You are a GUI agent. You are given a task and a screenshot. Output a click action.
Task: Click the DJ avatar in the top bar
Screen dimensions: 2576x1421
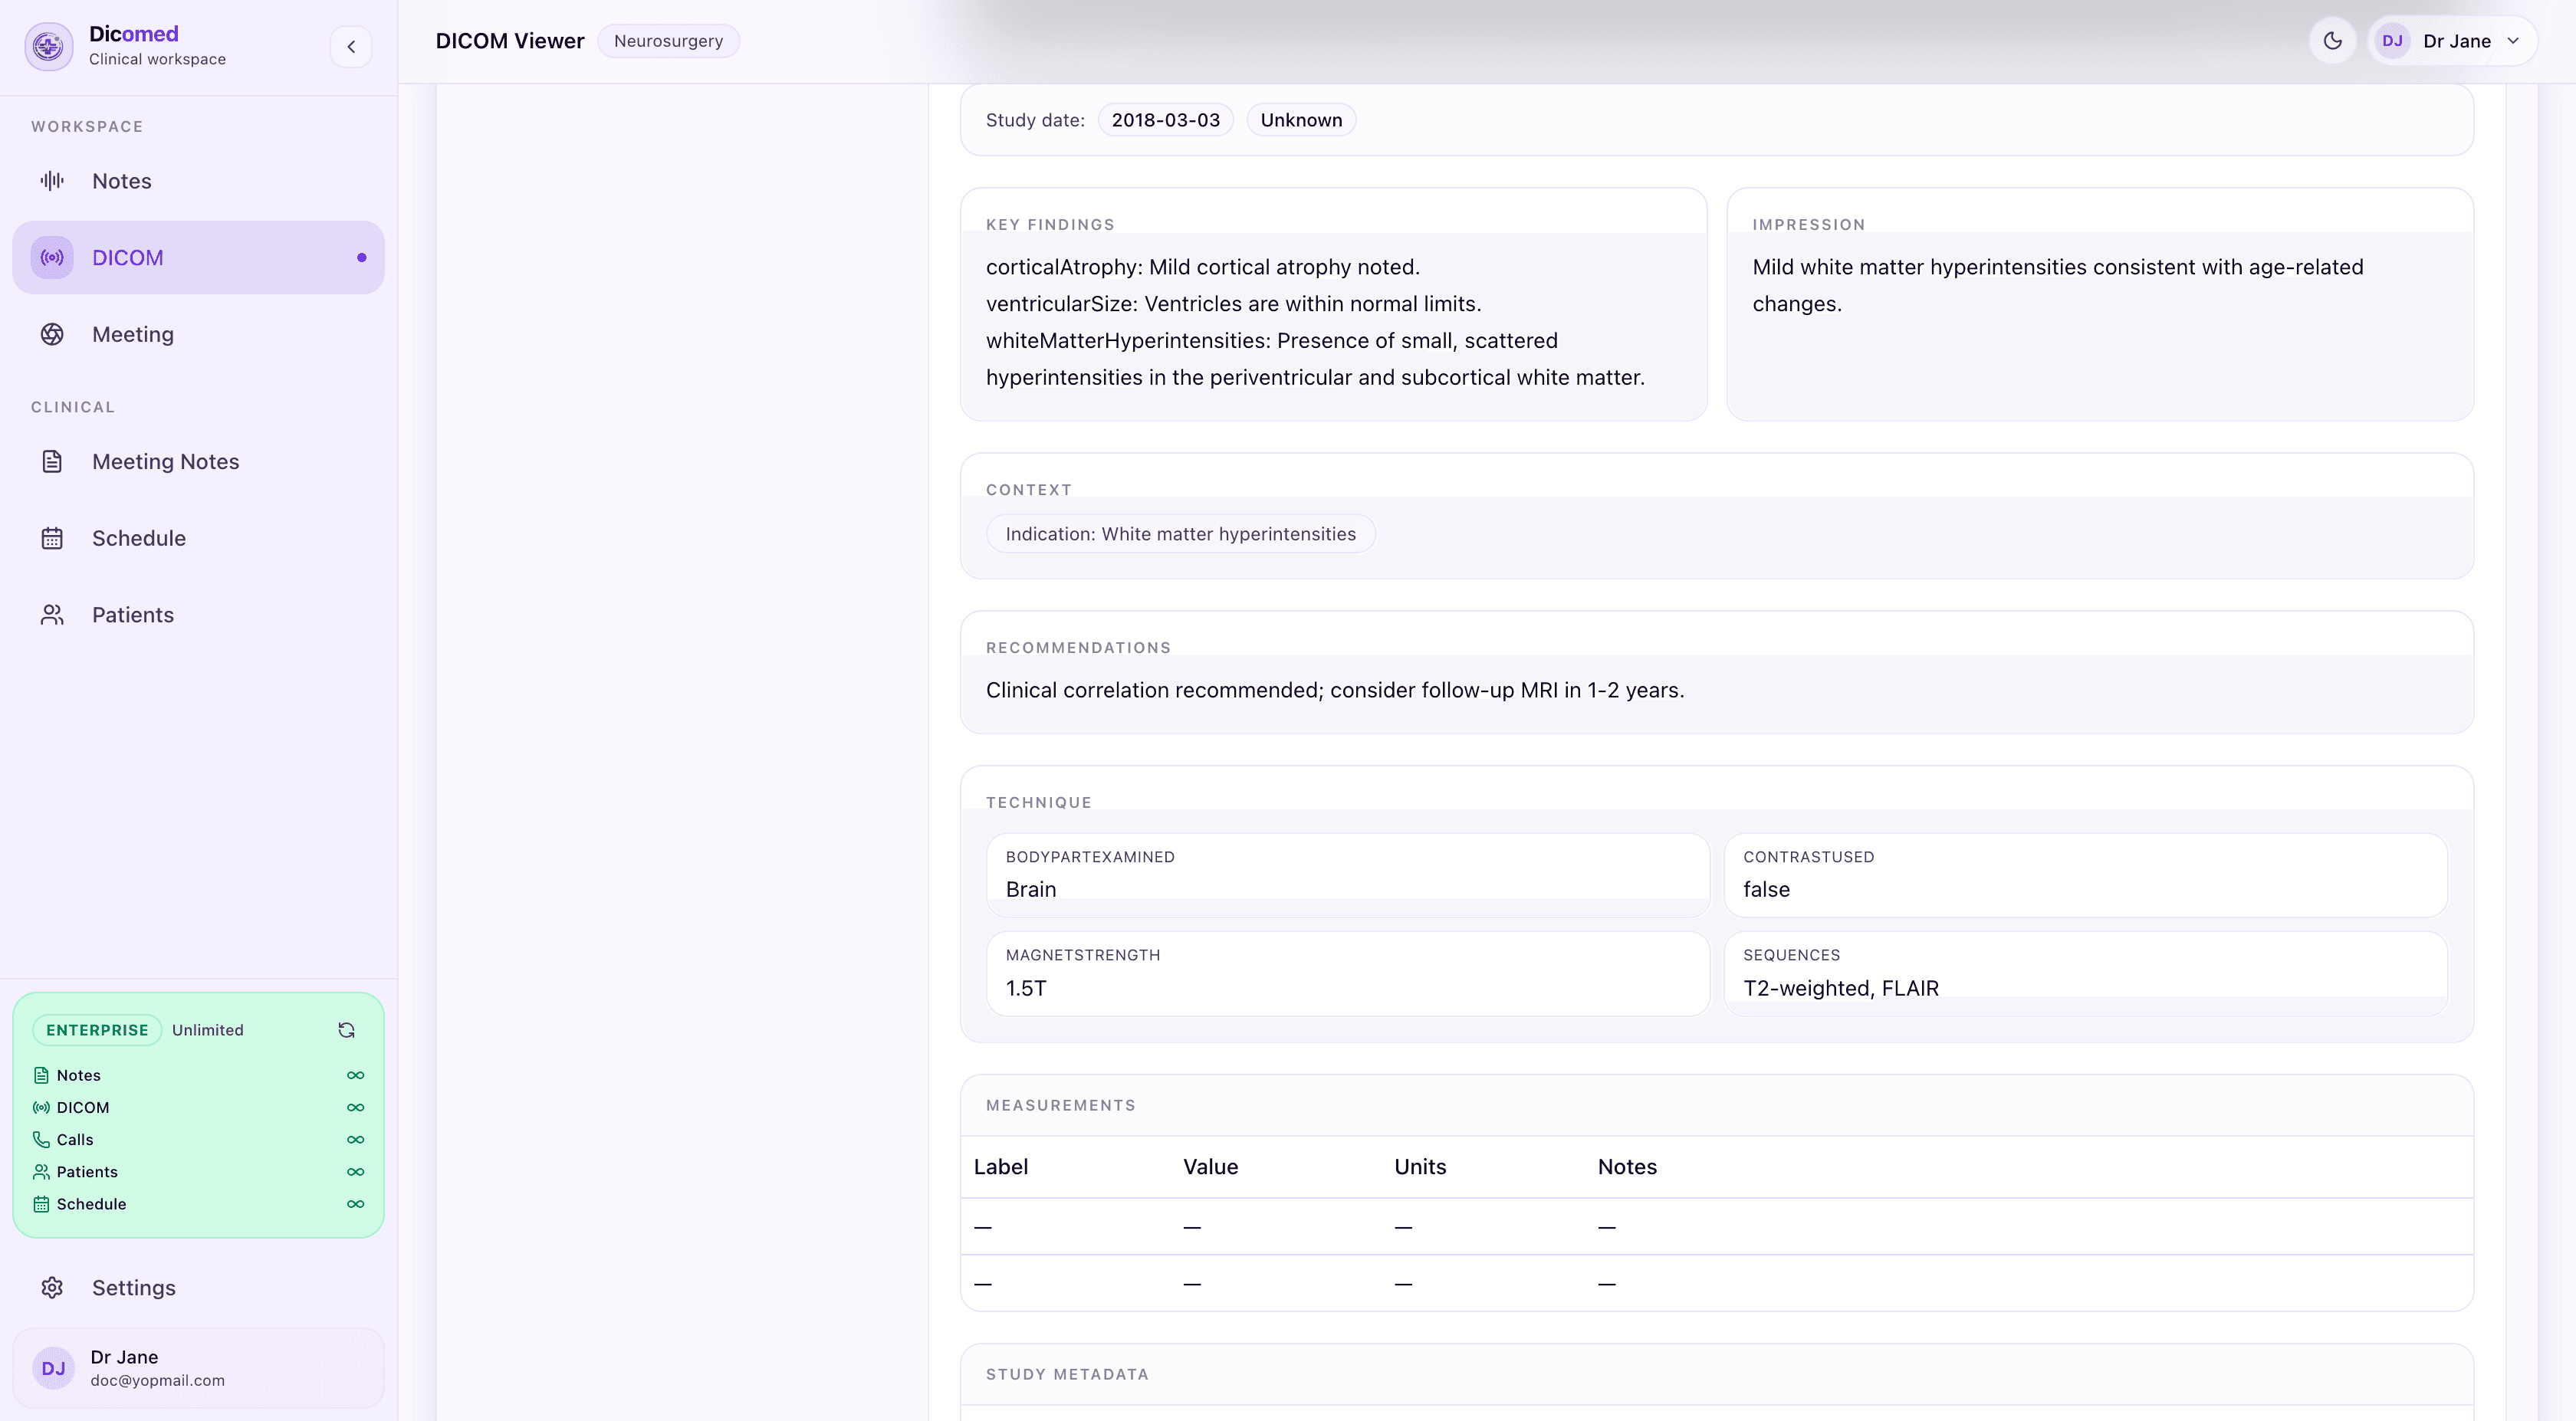click(2392, 41)
